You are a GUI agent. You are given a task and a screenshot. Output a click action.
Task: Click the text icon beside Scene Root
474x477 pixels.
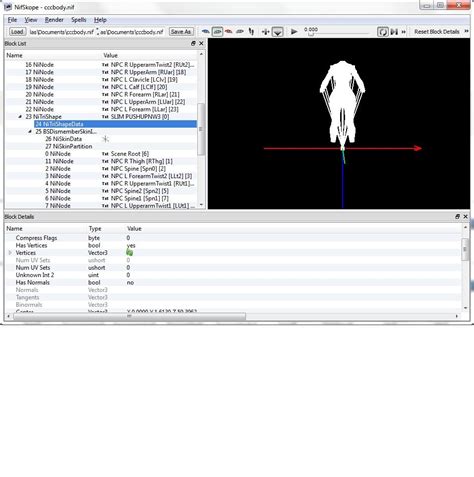point(105,154)
